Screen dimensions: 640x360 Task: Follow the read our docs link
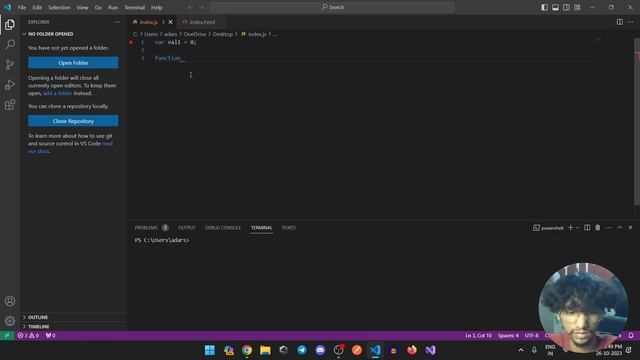point(70,147)
